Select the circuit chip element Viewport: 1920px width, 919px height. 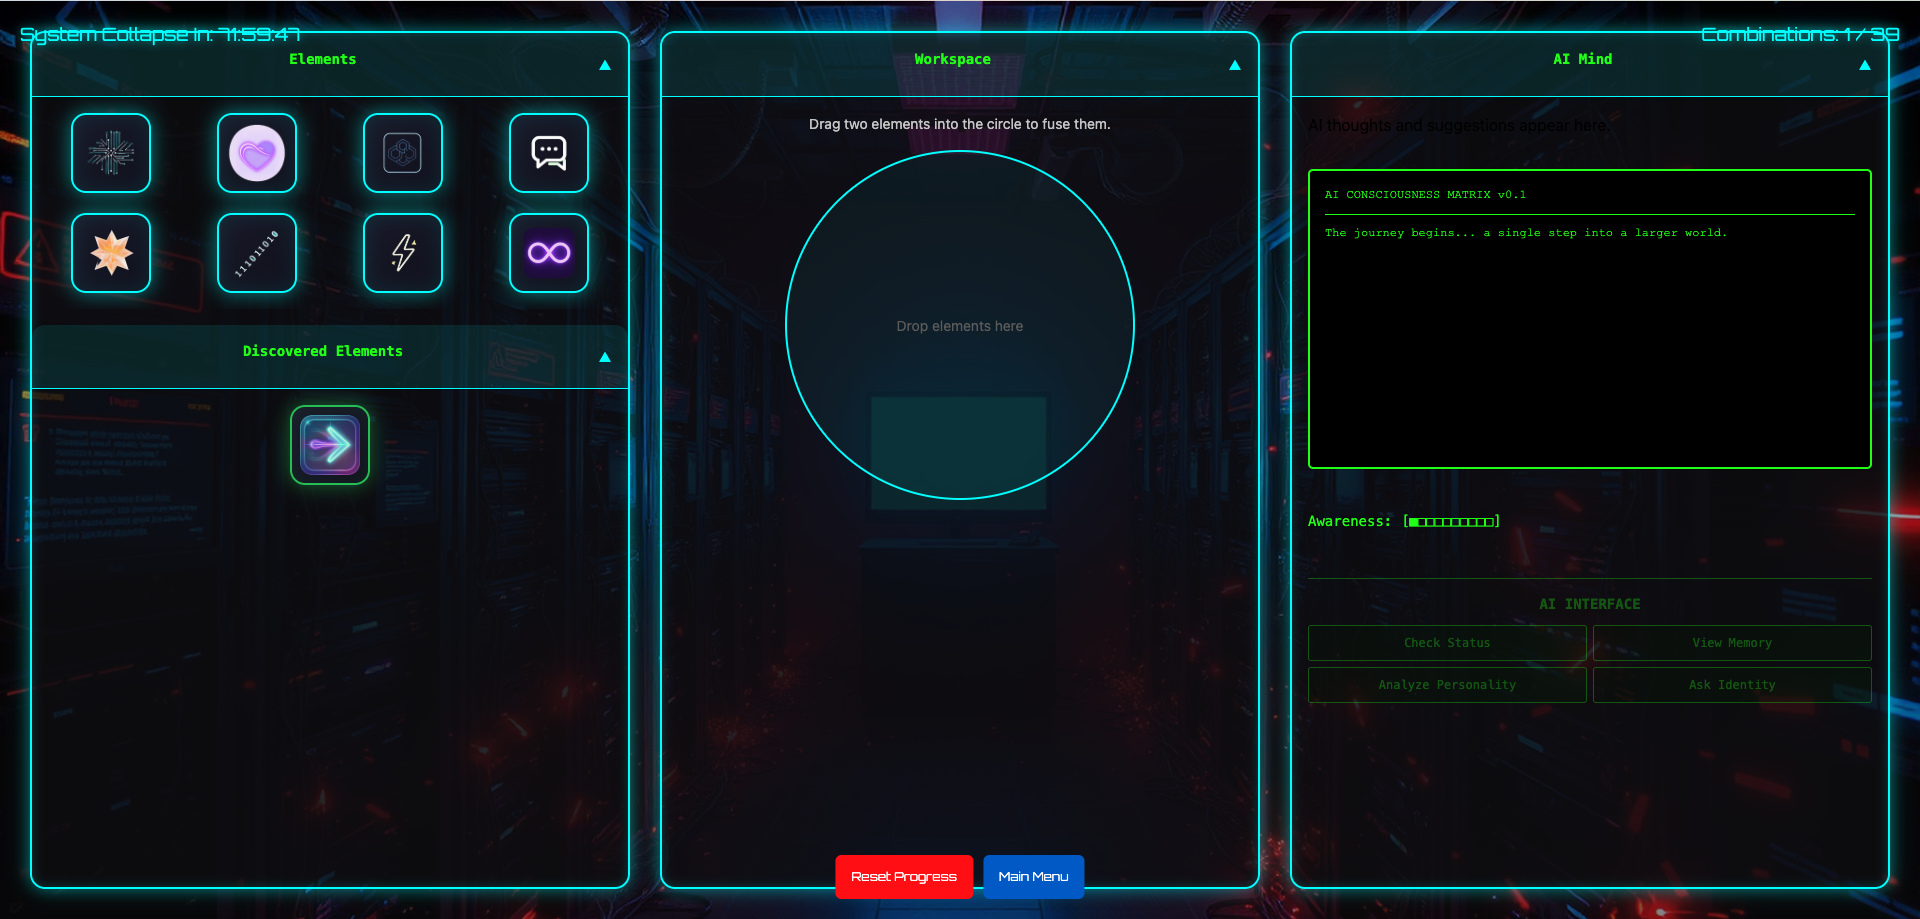(111, 153)
